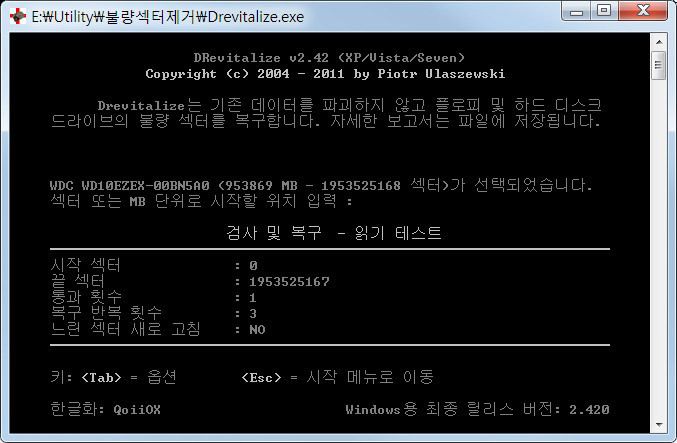Click the scrollbar down arrow
The height and width of the screenshot is (443, 677).
658,425
